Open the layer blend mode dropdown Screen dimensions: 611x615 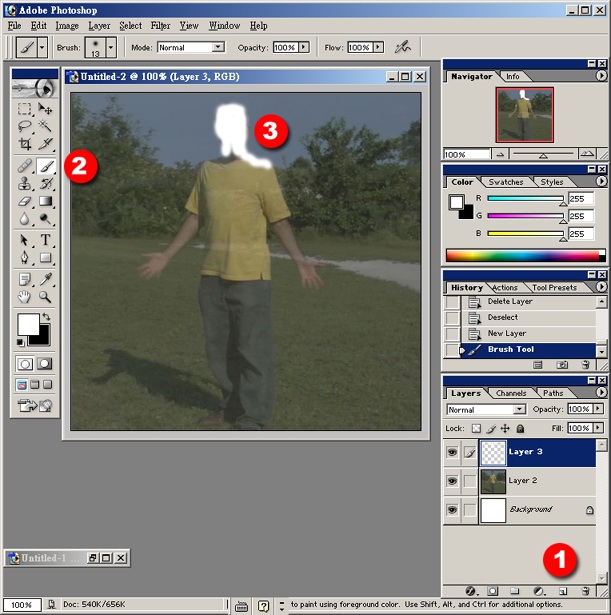[519, 410]
